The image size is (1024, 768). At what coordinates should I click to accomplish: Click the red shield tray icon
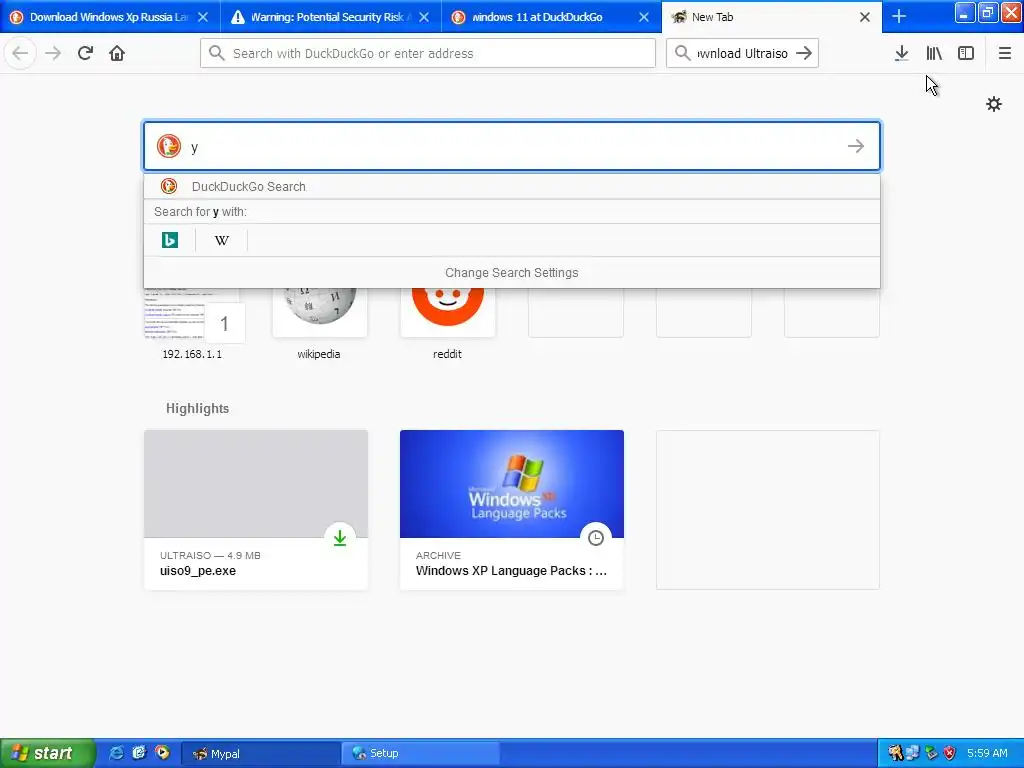coord(950,754)
